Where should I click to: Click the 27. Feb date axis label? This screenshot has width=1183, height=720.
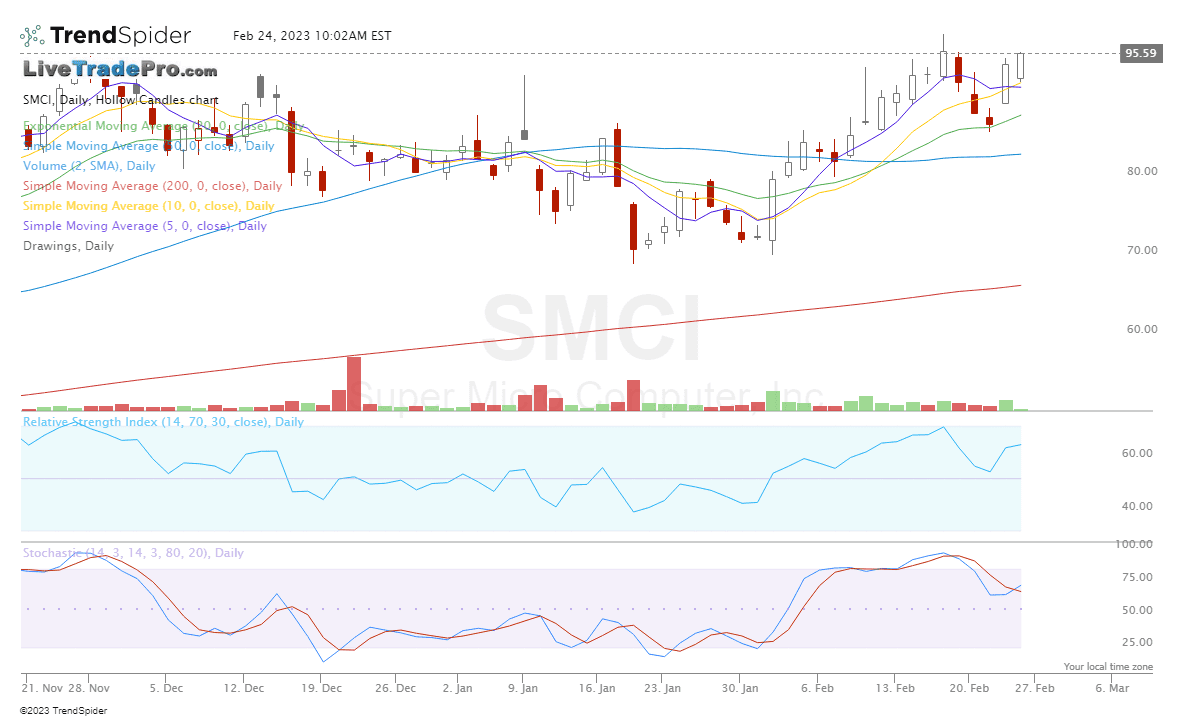1037,688
